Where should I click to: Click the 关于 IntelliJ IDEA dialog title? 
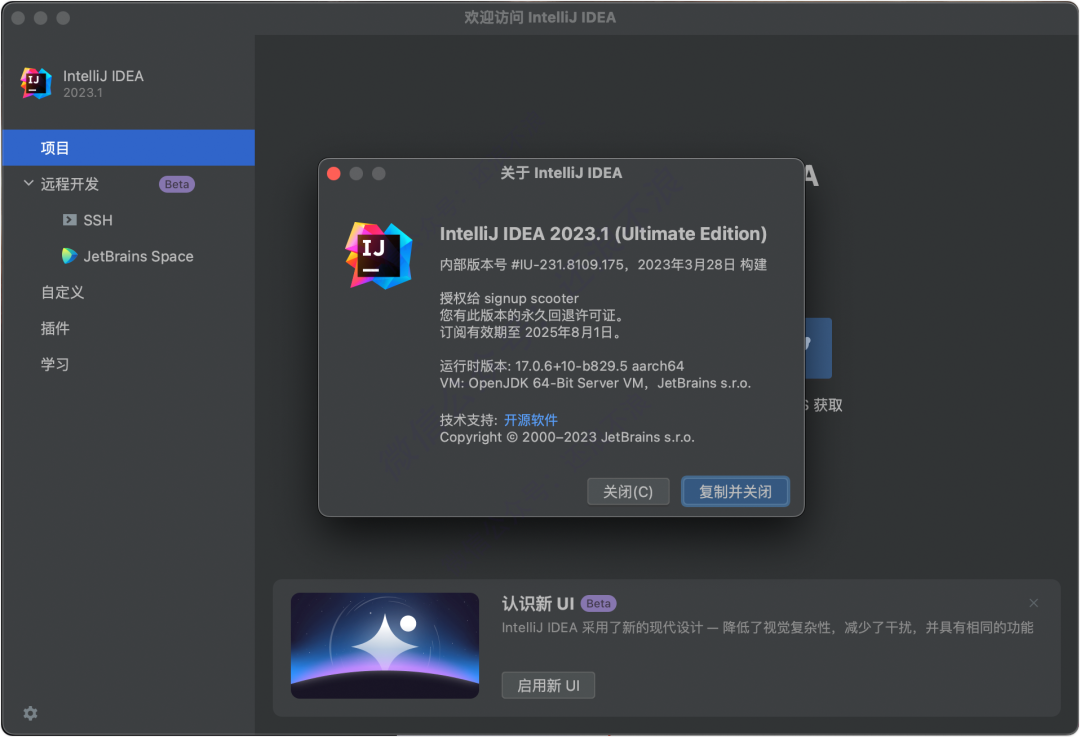coord(561,173)
